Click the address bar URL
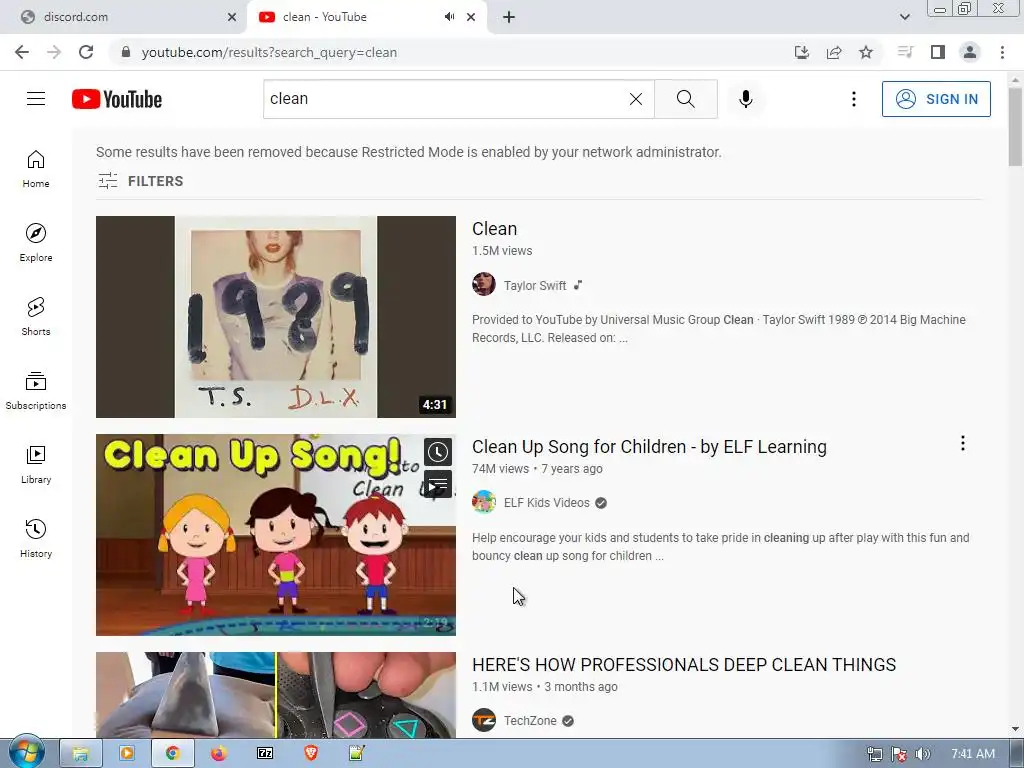 [269, 52]
